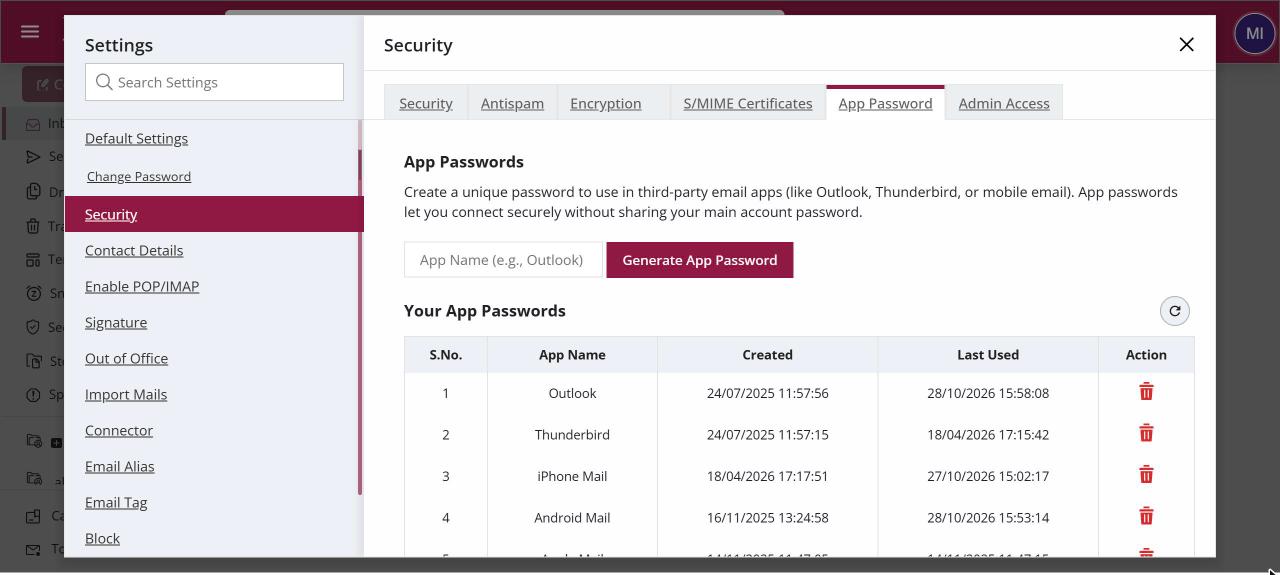This screenshot has width=1280, height=575.
Task: Delete the Outlook app password
Action: 1146,392
